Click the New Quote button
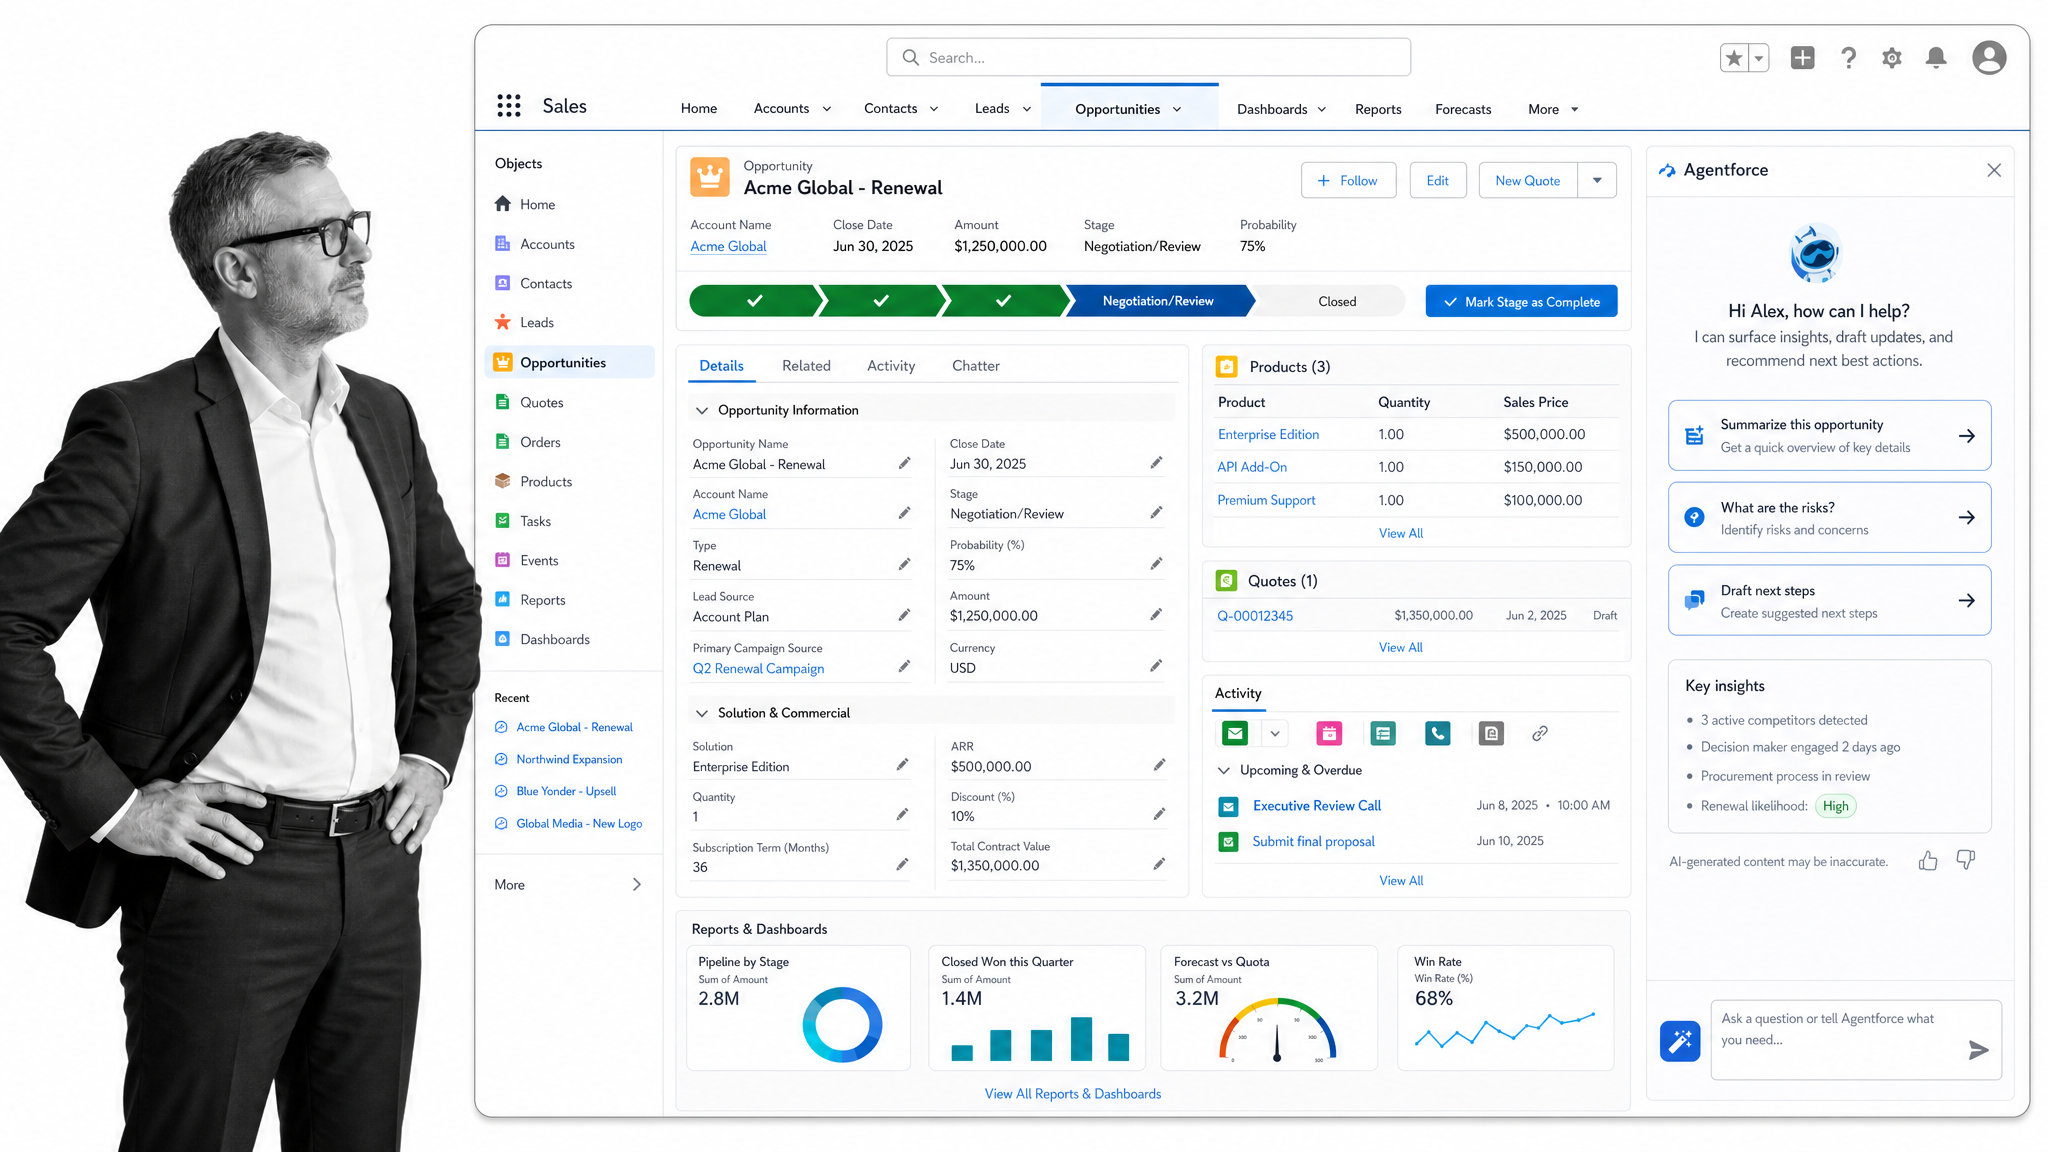 pos(1528,180)
